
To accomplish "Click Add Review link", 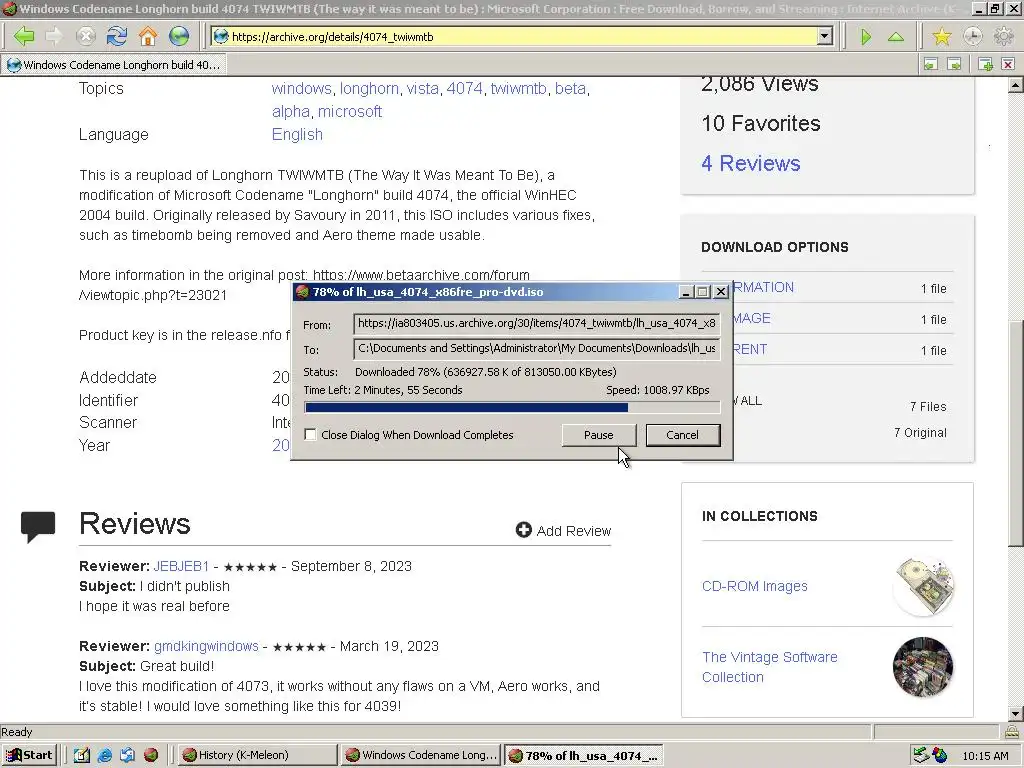I will [x=573, y=530].
